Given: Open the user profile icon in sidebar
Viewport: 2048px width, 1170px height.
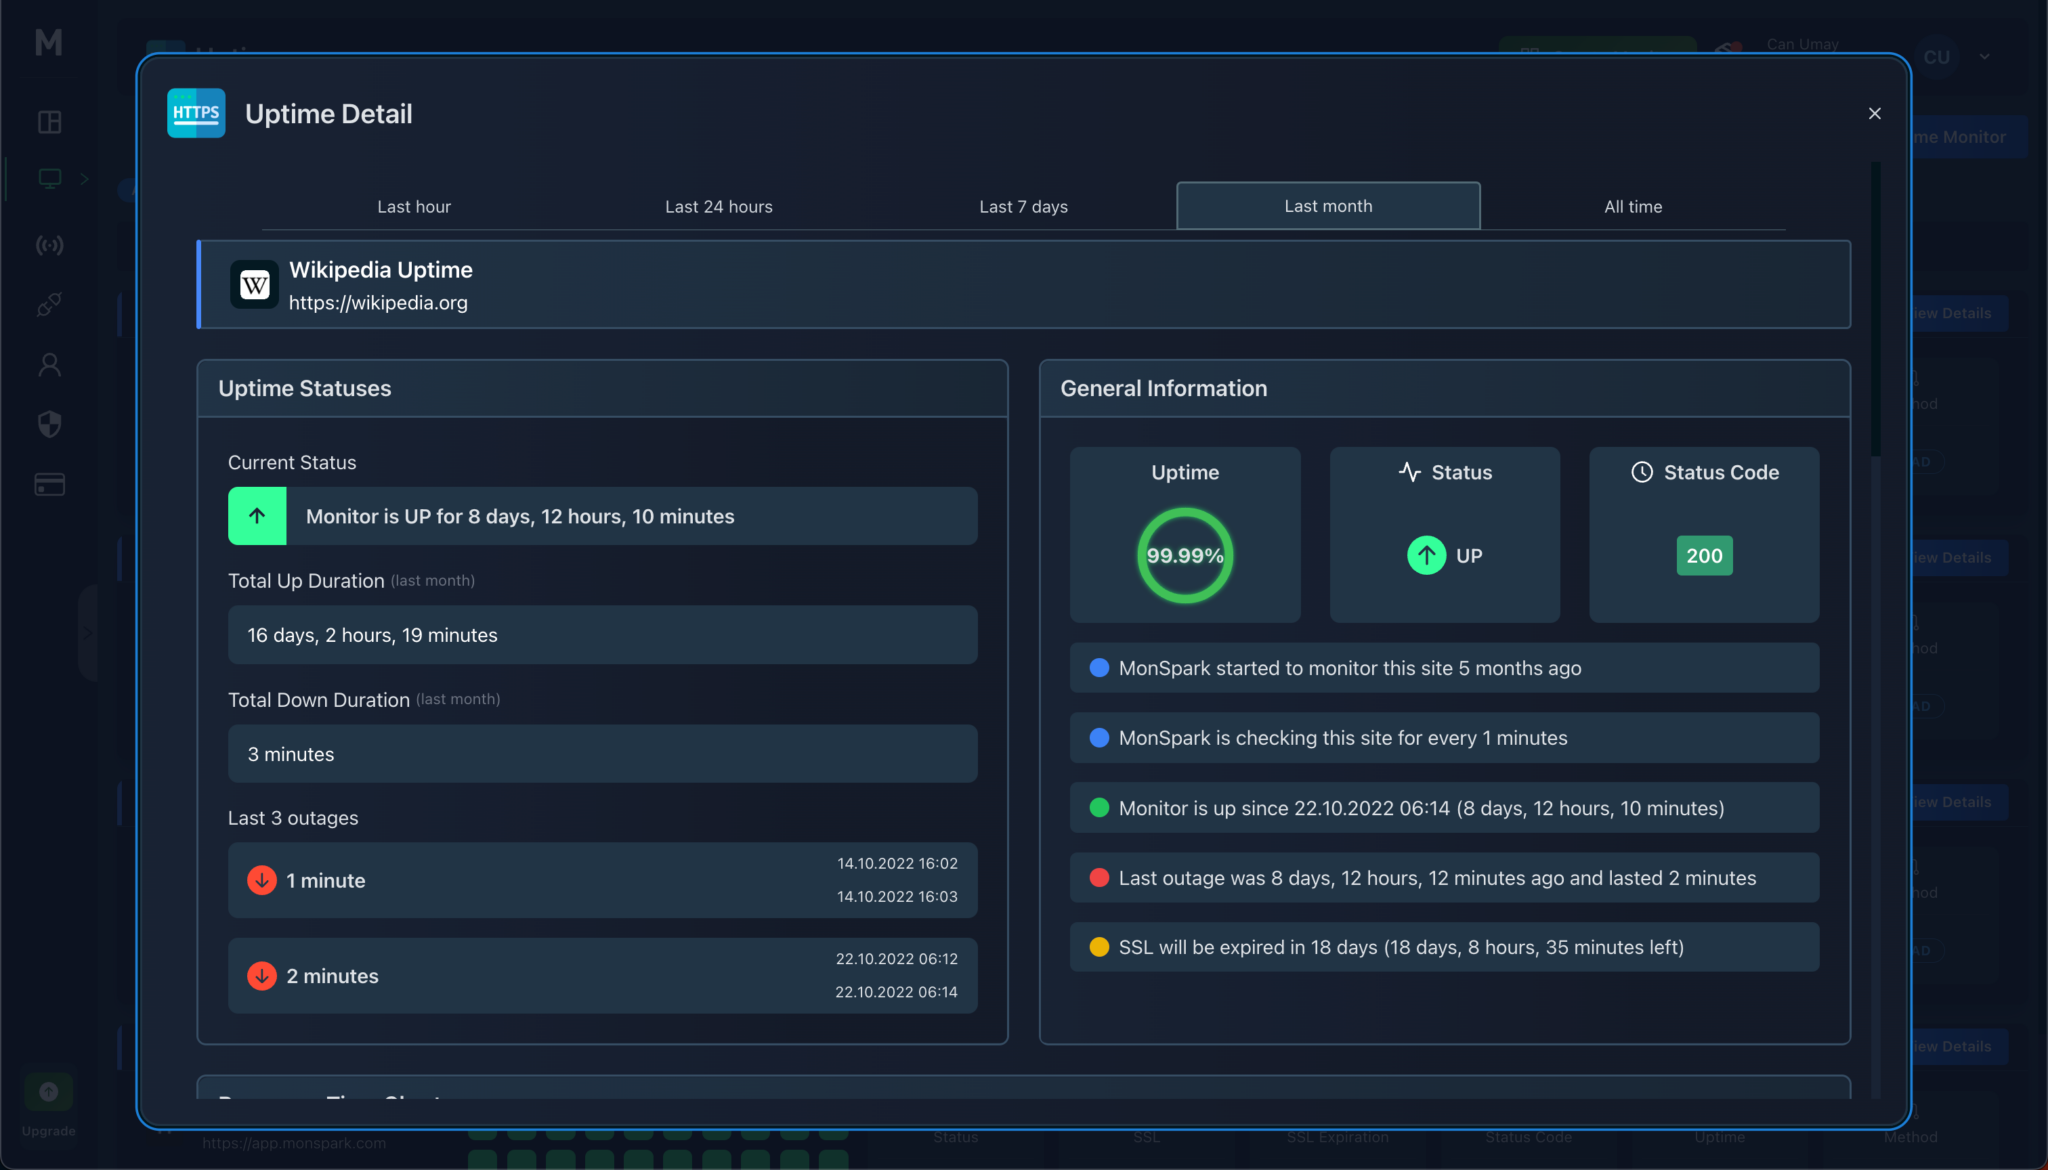Looking at the screenshot, I should click(x=49, y=365).
